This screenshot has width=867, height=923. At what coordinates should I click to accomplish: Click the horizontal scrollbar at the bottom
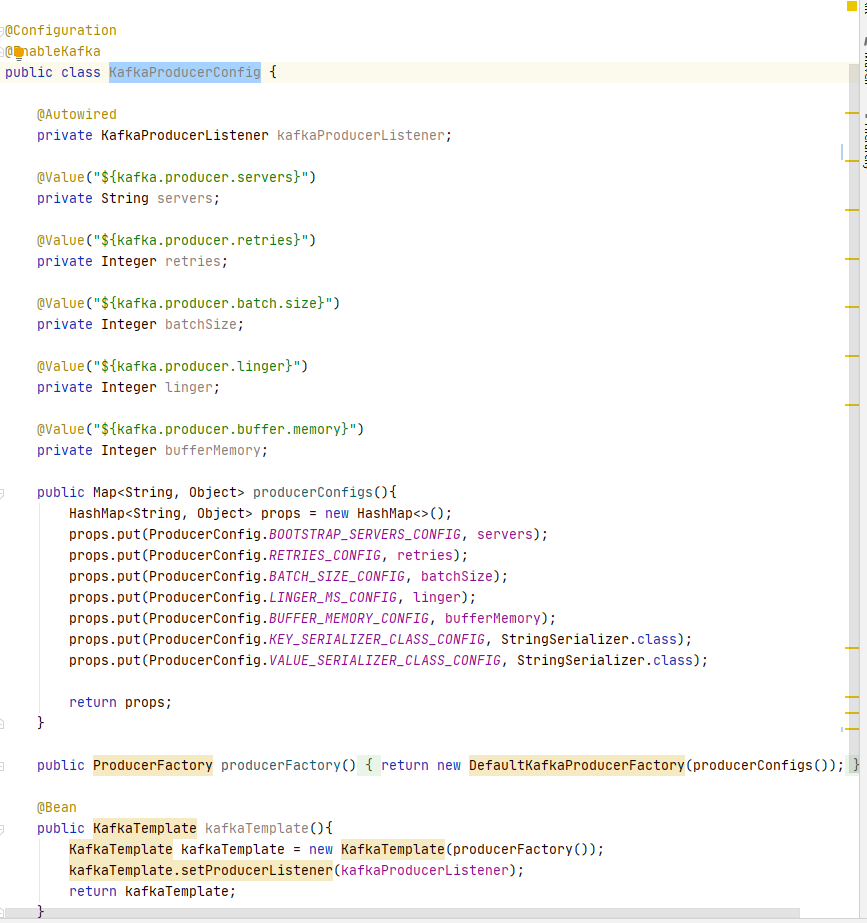click(x=400, y=914)
